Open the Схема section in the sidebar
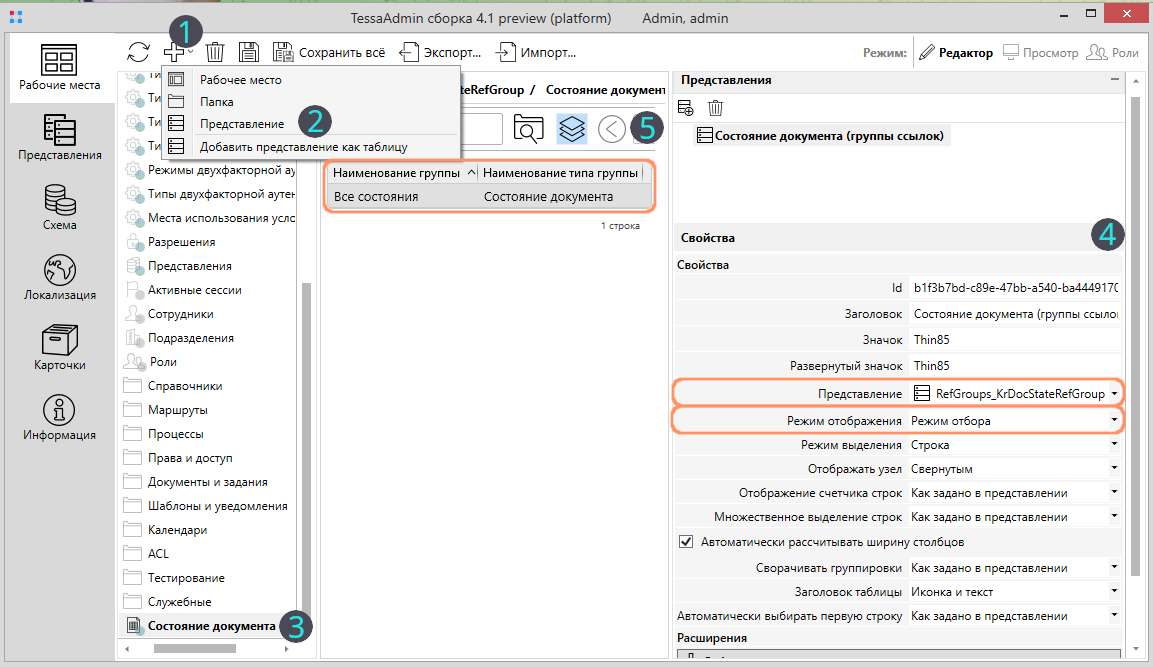1153x667 pixels. pos(59,207)
